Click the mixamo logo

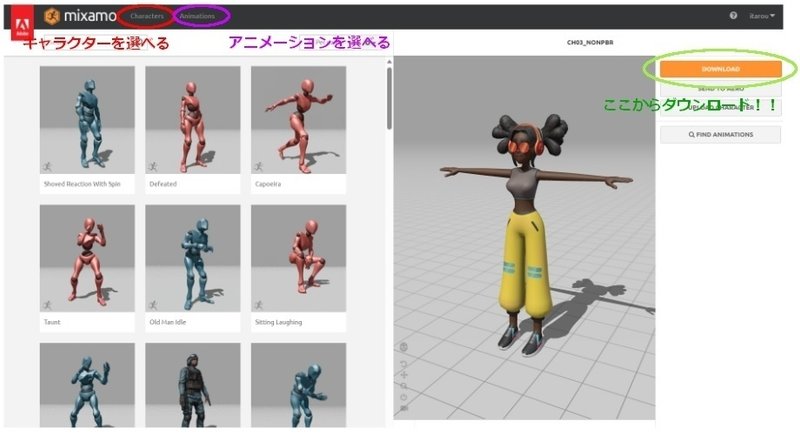pyautogui.click(x=81, y=16)
